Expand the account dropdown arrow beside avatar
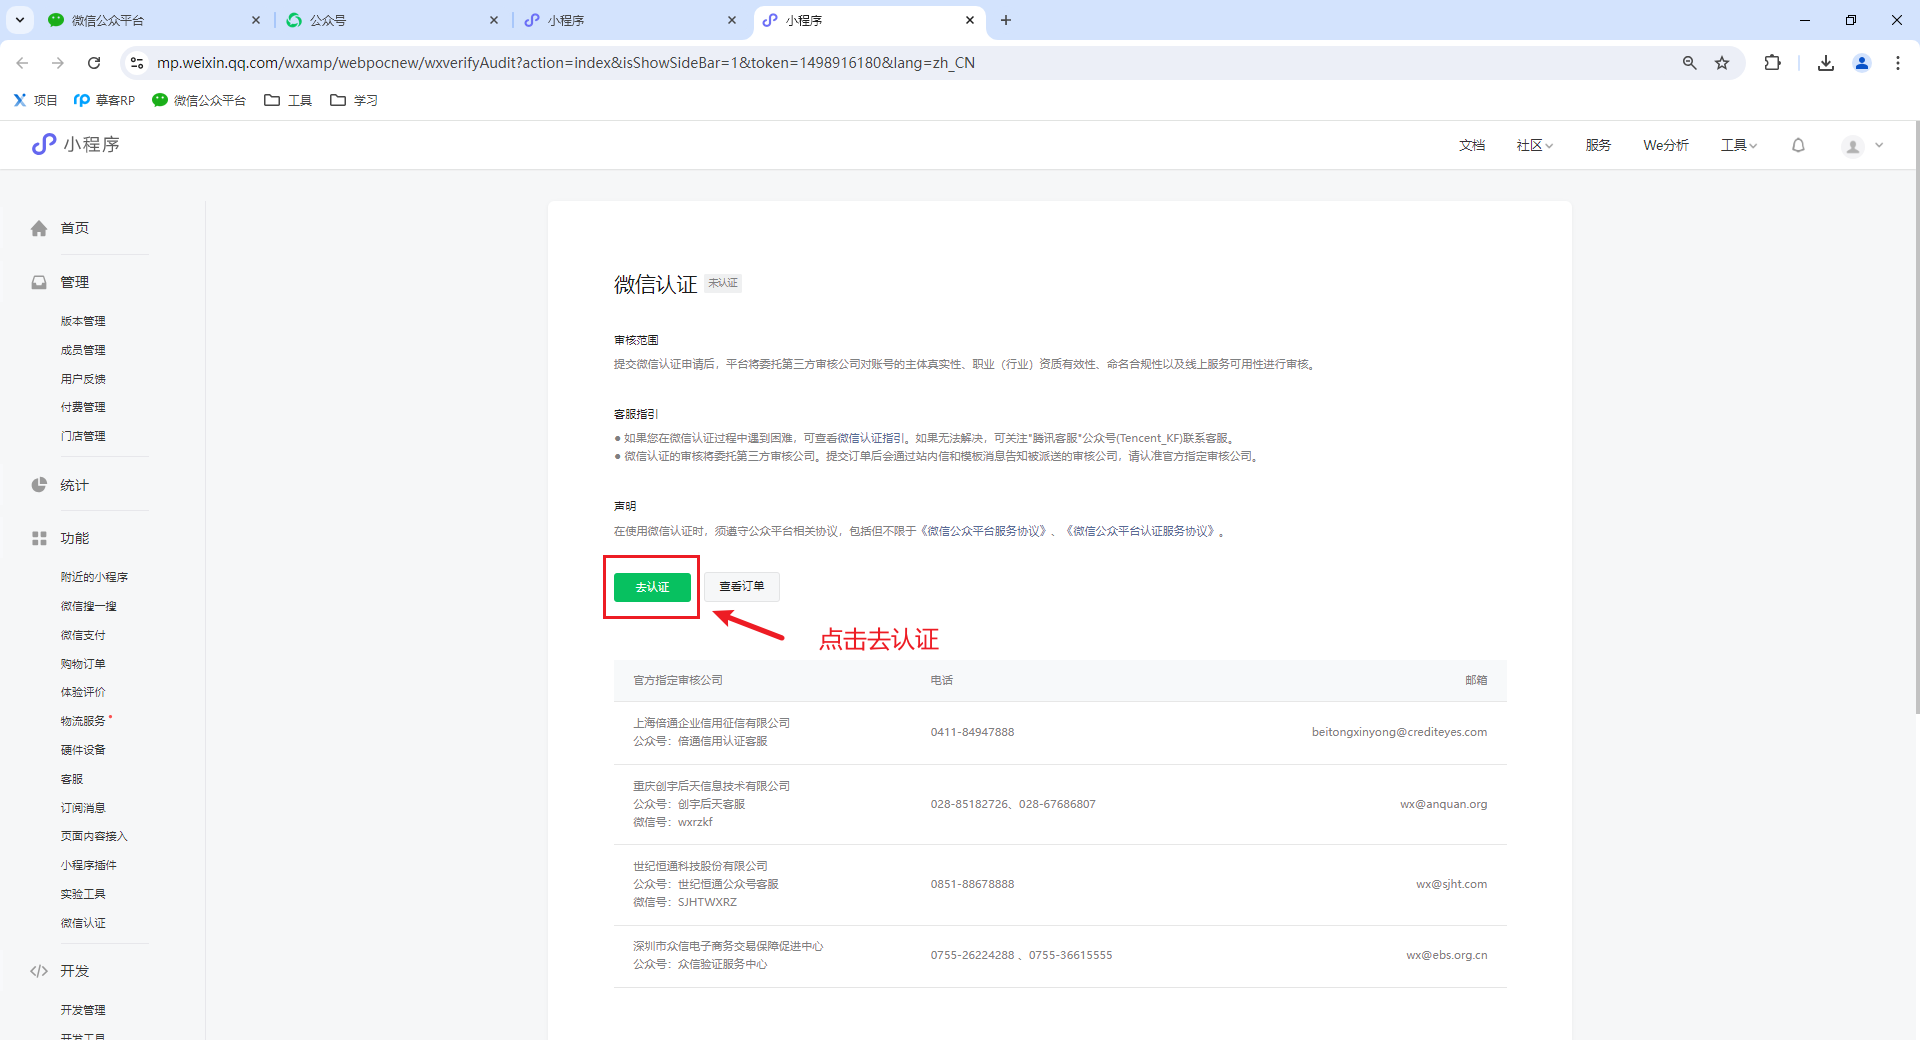This screenshot has width=1920, height=1040. point(1879,145)
